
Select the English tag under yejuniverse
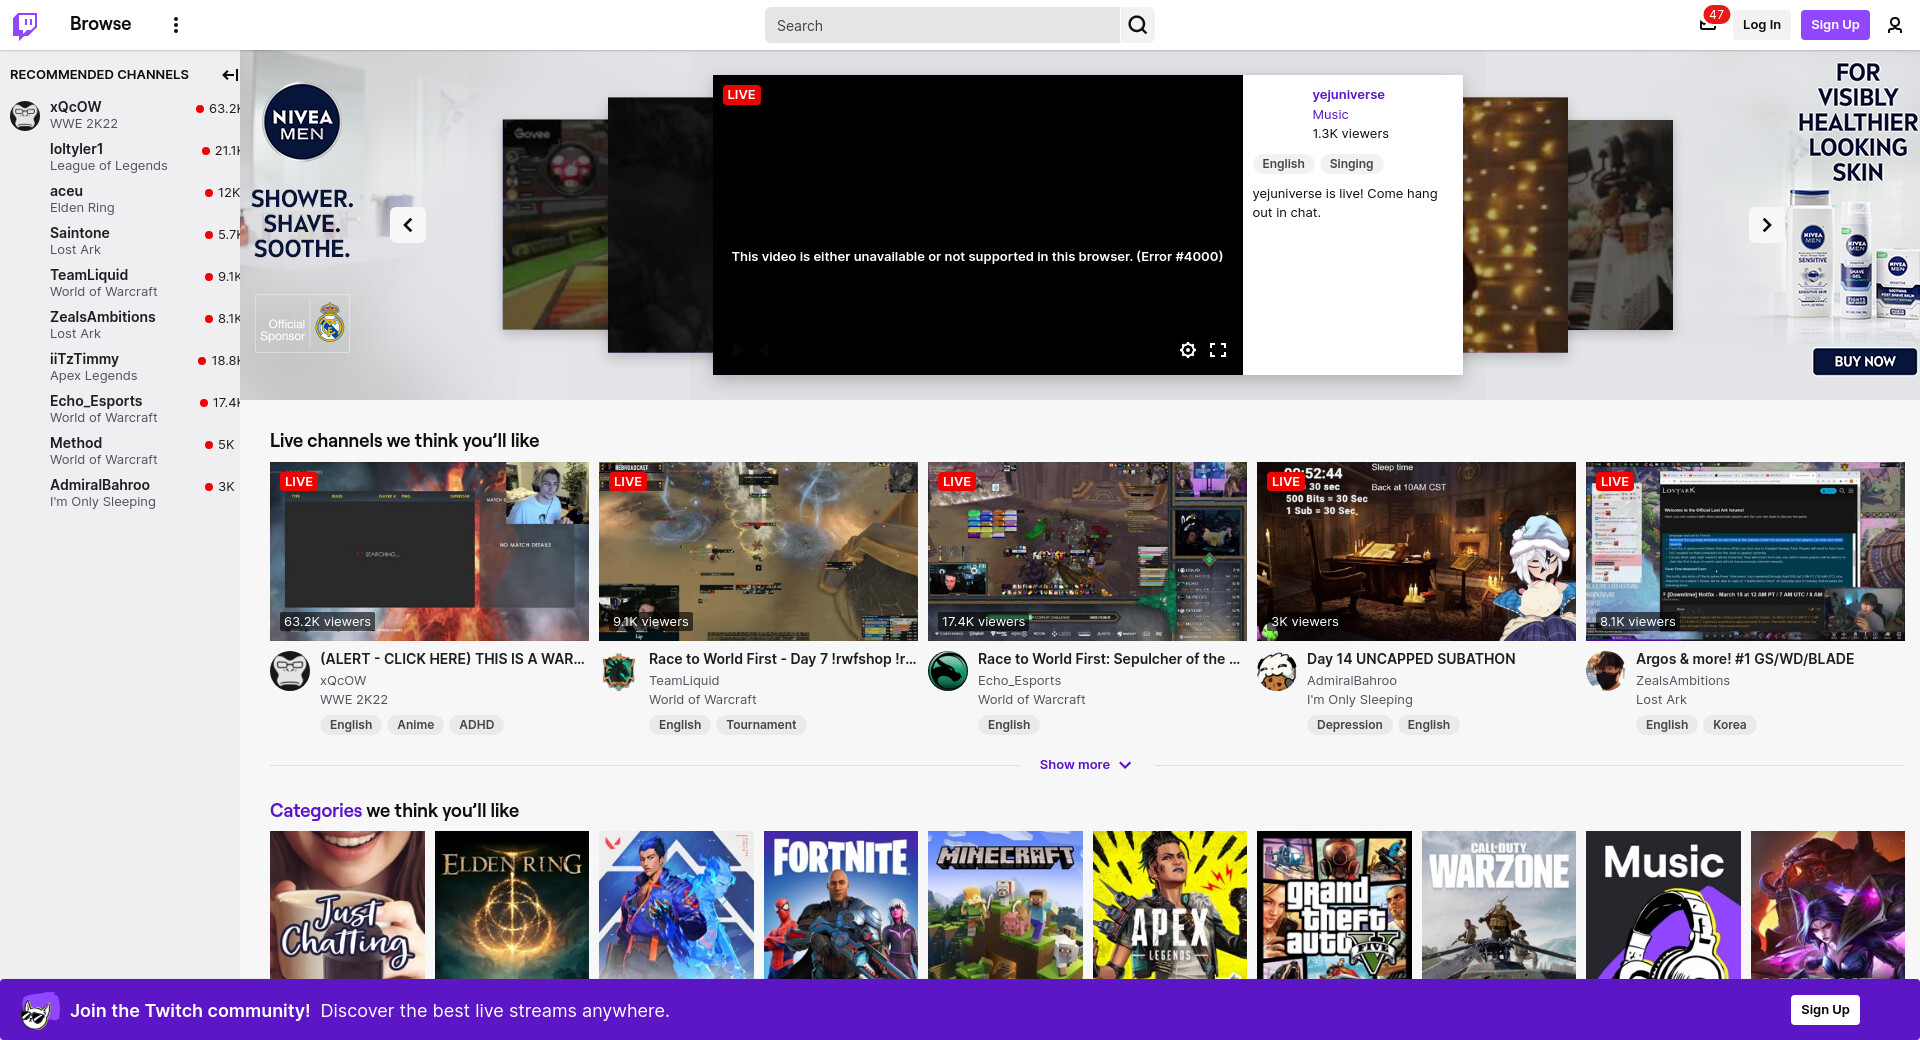[x=1283, y=164]
